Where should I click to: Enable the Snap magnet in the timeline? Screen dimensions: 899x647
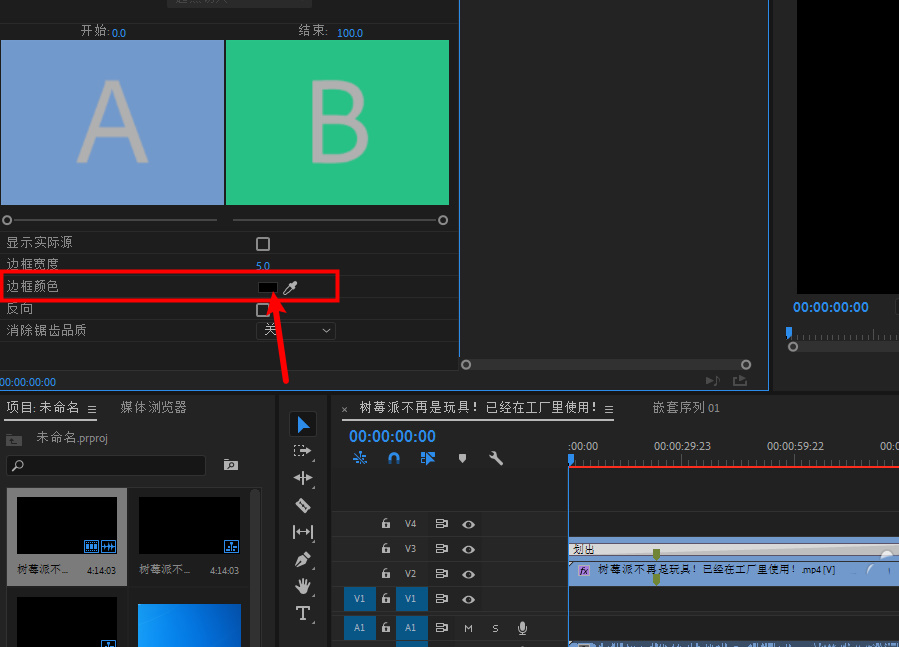393,457
